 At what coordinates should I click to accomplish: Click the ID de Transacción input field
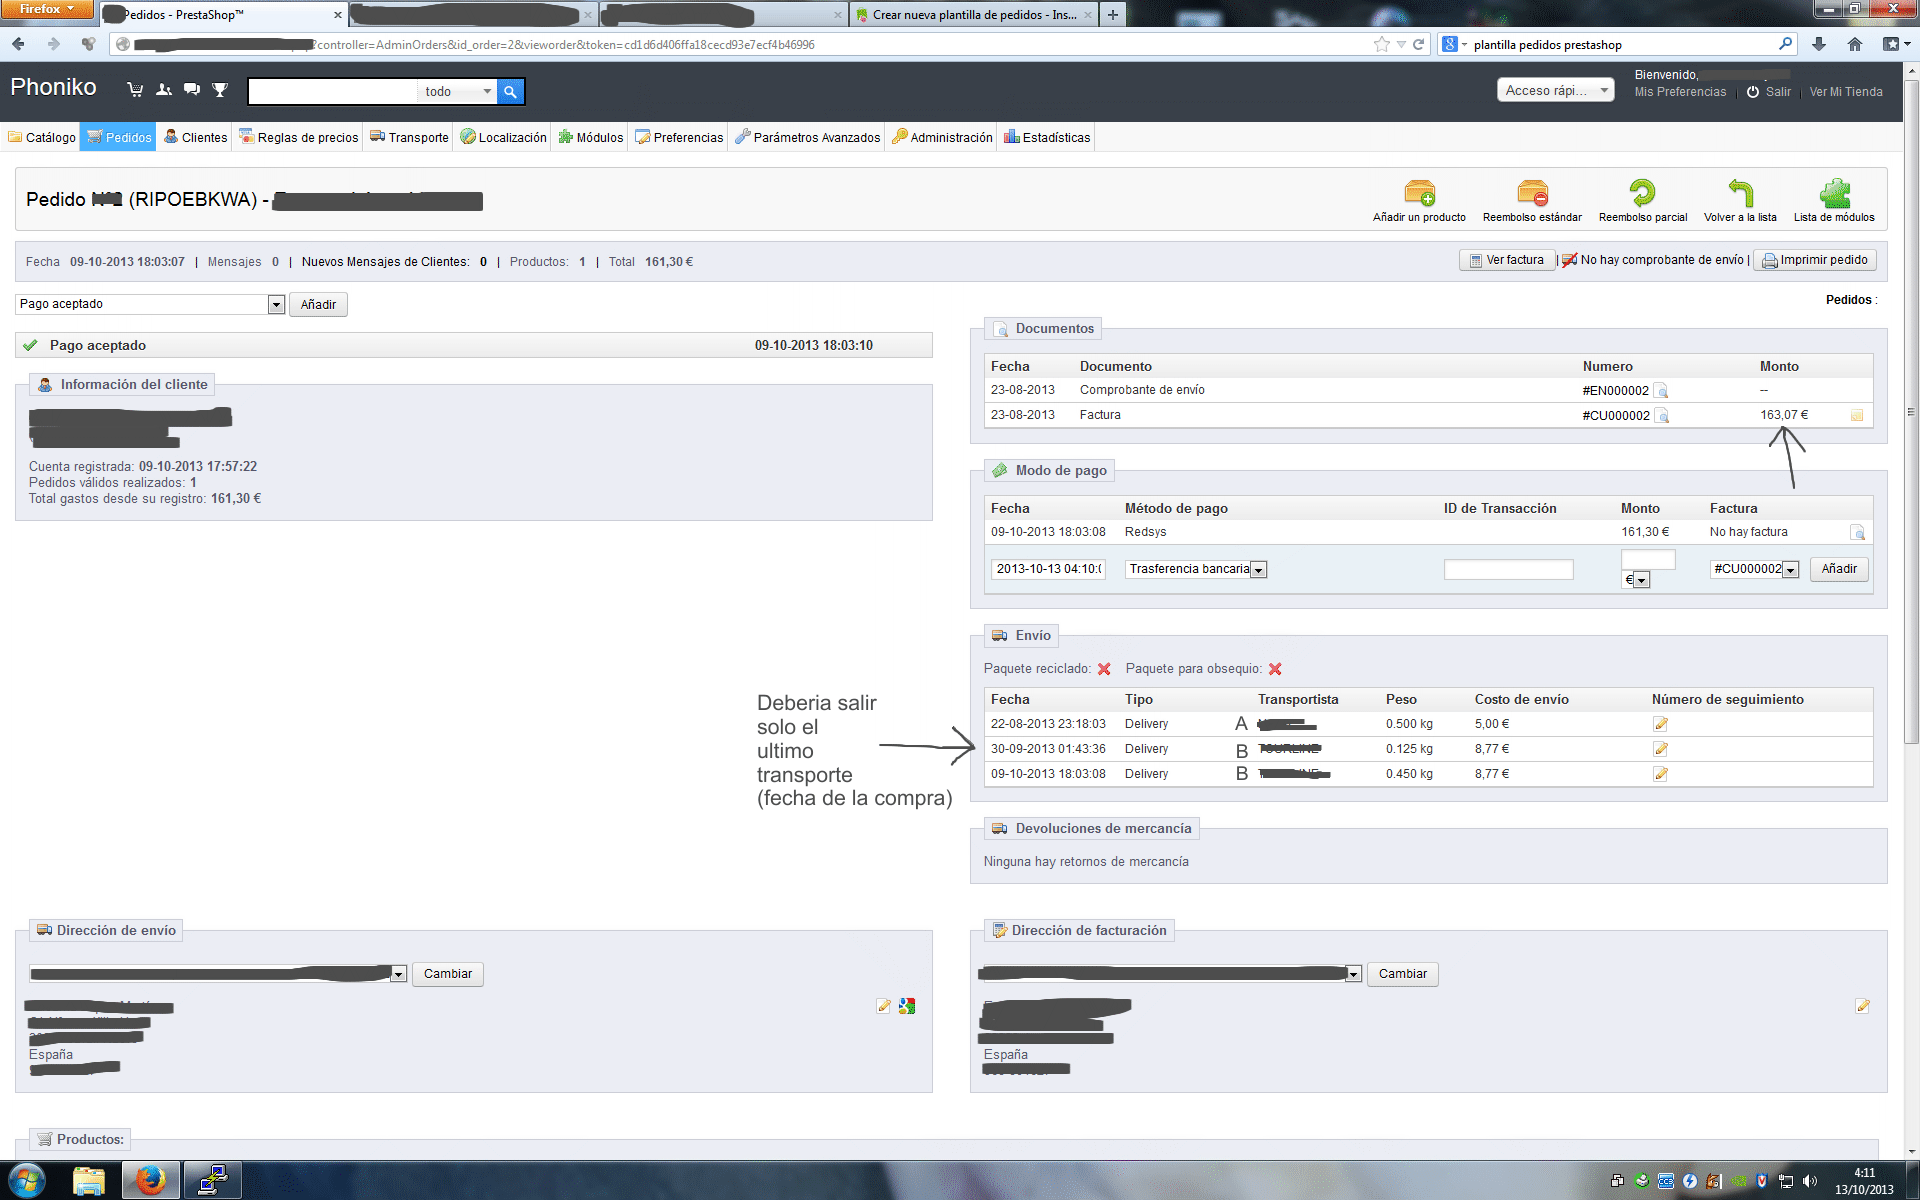point(1508,570)
